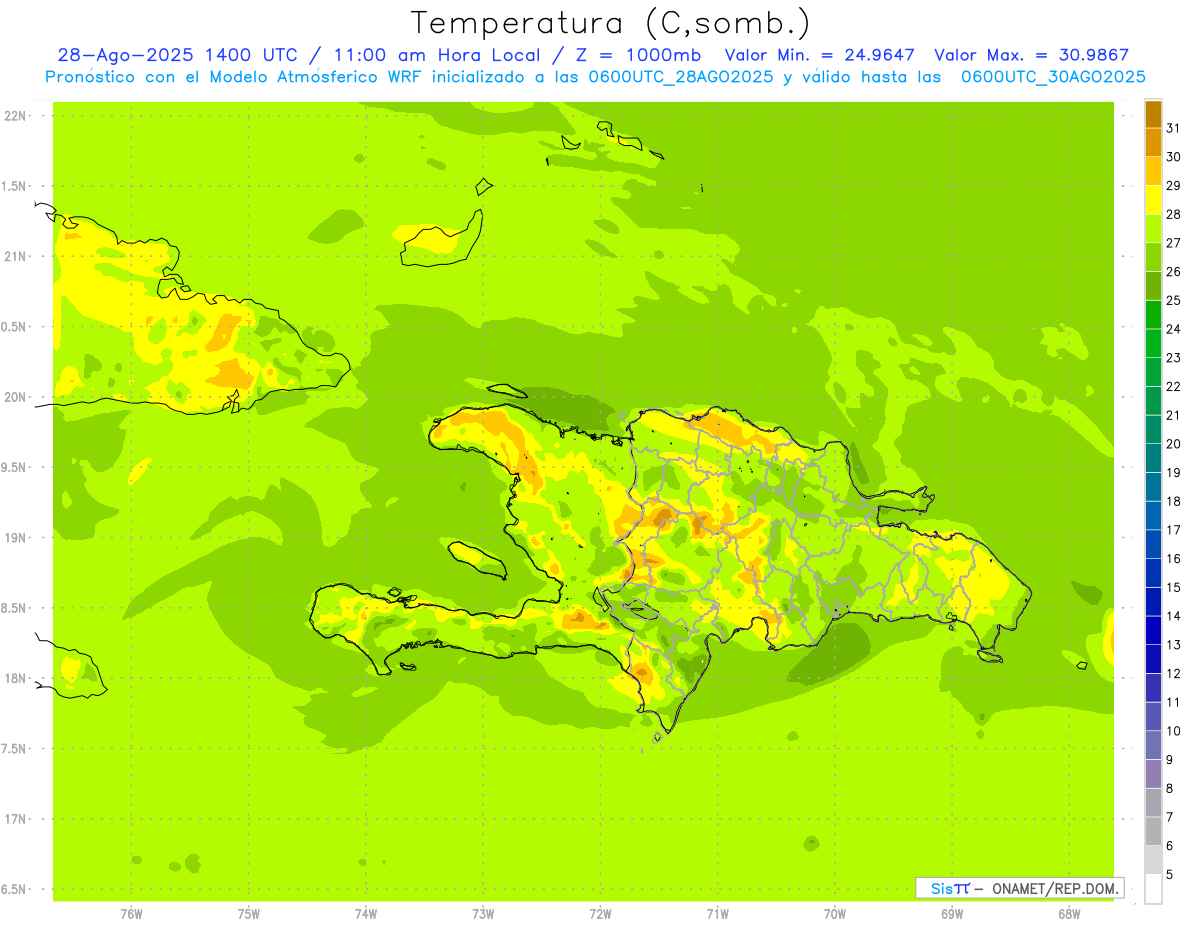Click the '70W' longitude label
The image size is (1200, 927).
click(835, 914)
